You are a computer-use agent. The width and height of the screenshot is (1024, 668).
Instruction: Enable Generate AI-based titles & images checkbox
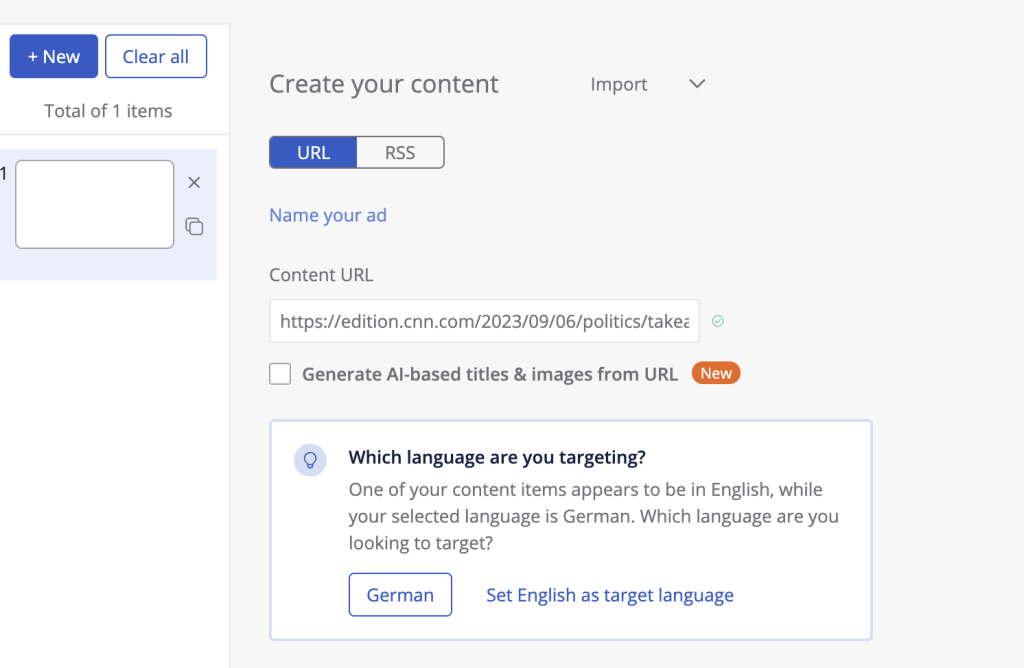pos(281,374)
